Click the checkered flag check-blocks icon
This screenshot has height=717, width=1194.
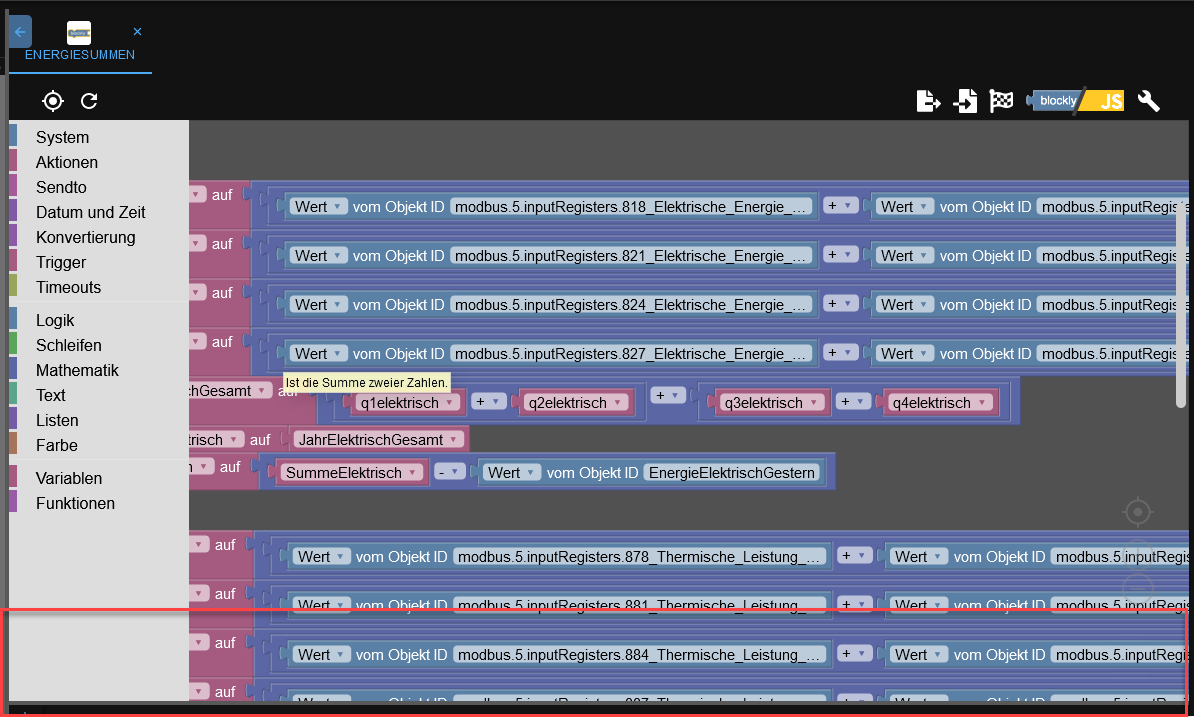pyautogui.click(x=1001, y=100)
